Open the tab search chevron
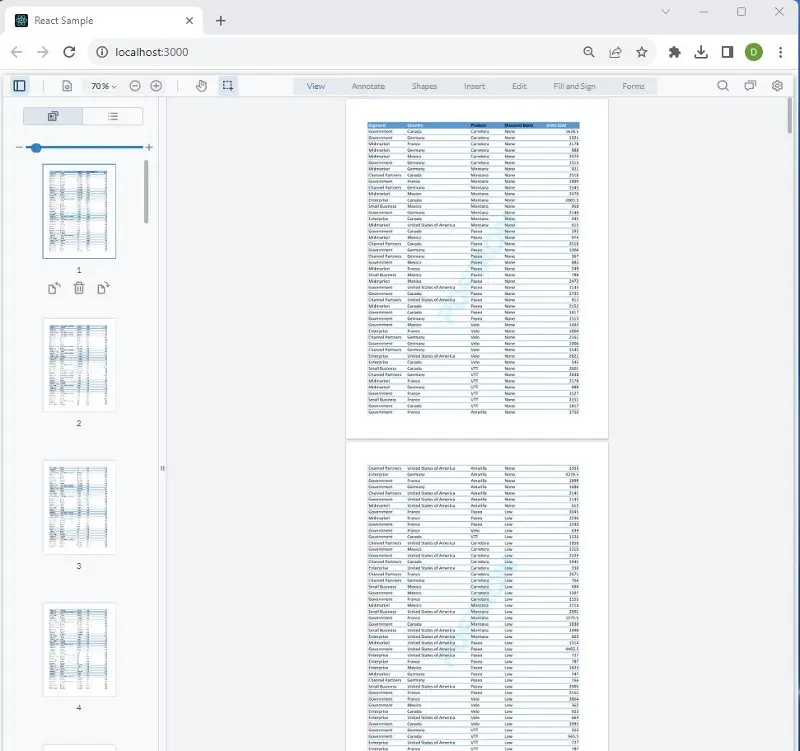The width and height of the screenshot is (800, 751). pyautogui.click(x=666, y=12)
